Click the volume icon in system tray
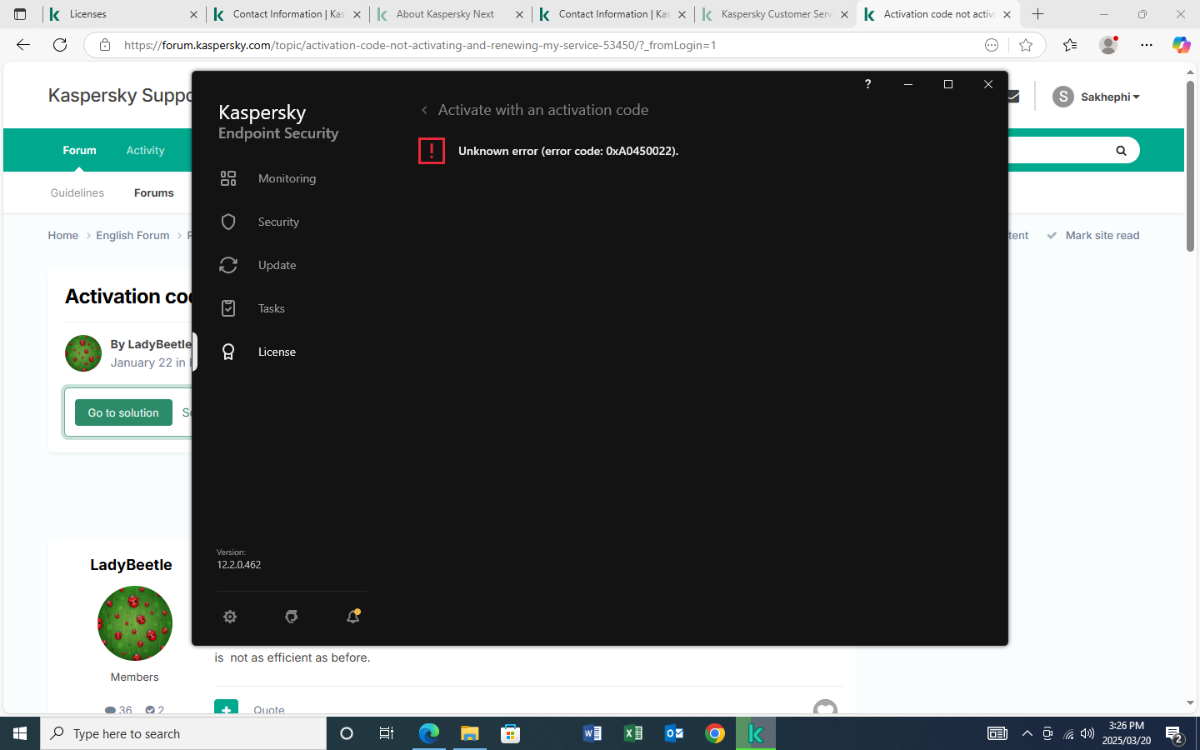Viewport: 1200px width, 750px height. 1089,733
